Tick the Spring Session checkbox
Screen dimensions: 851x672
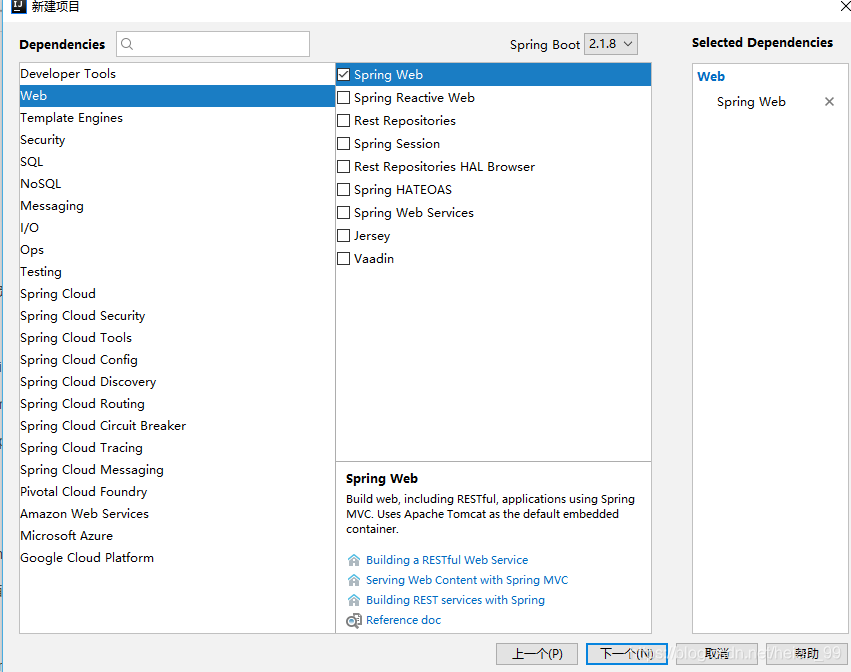point(344,143)
